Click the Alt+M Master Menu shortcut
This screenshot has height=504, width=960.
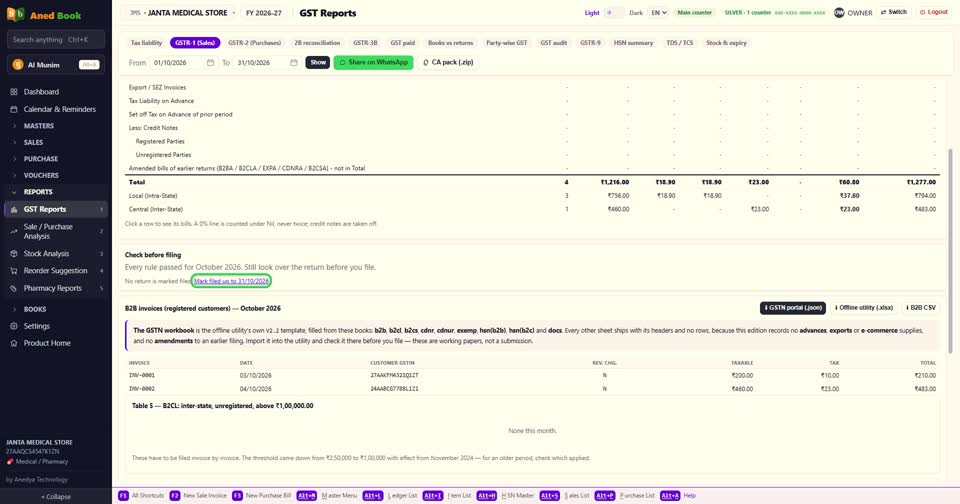tap(327, 496)
